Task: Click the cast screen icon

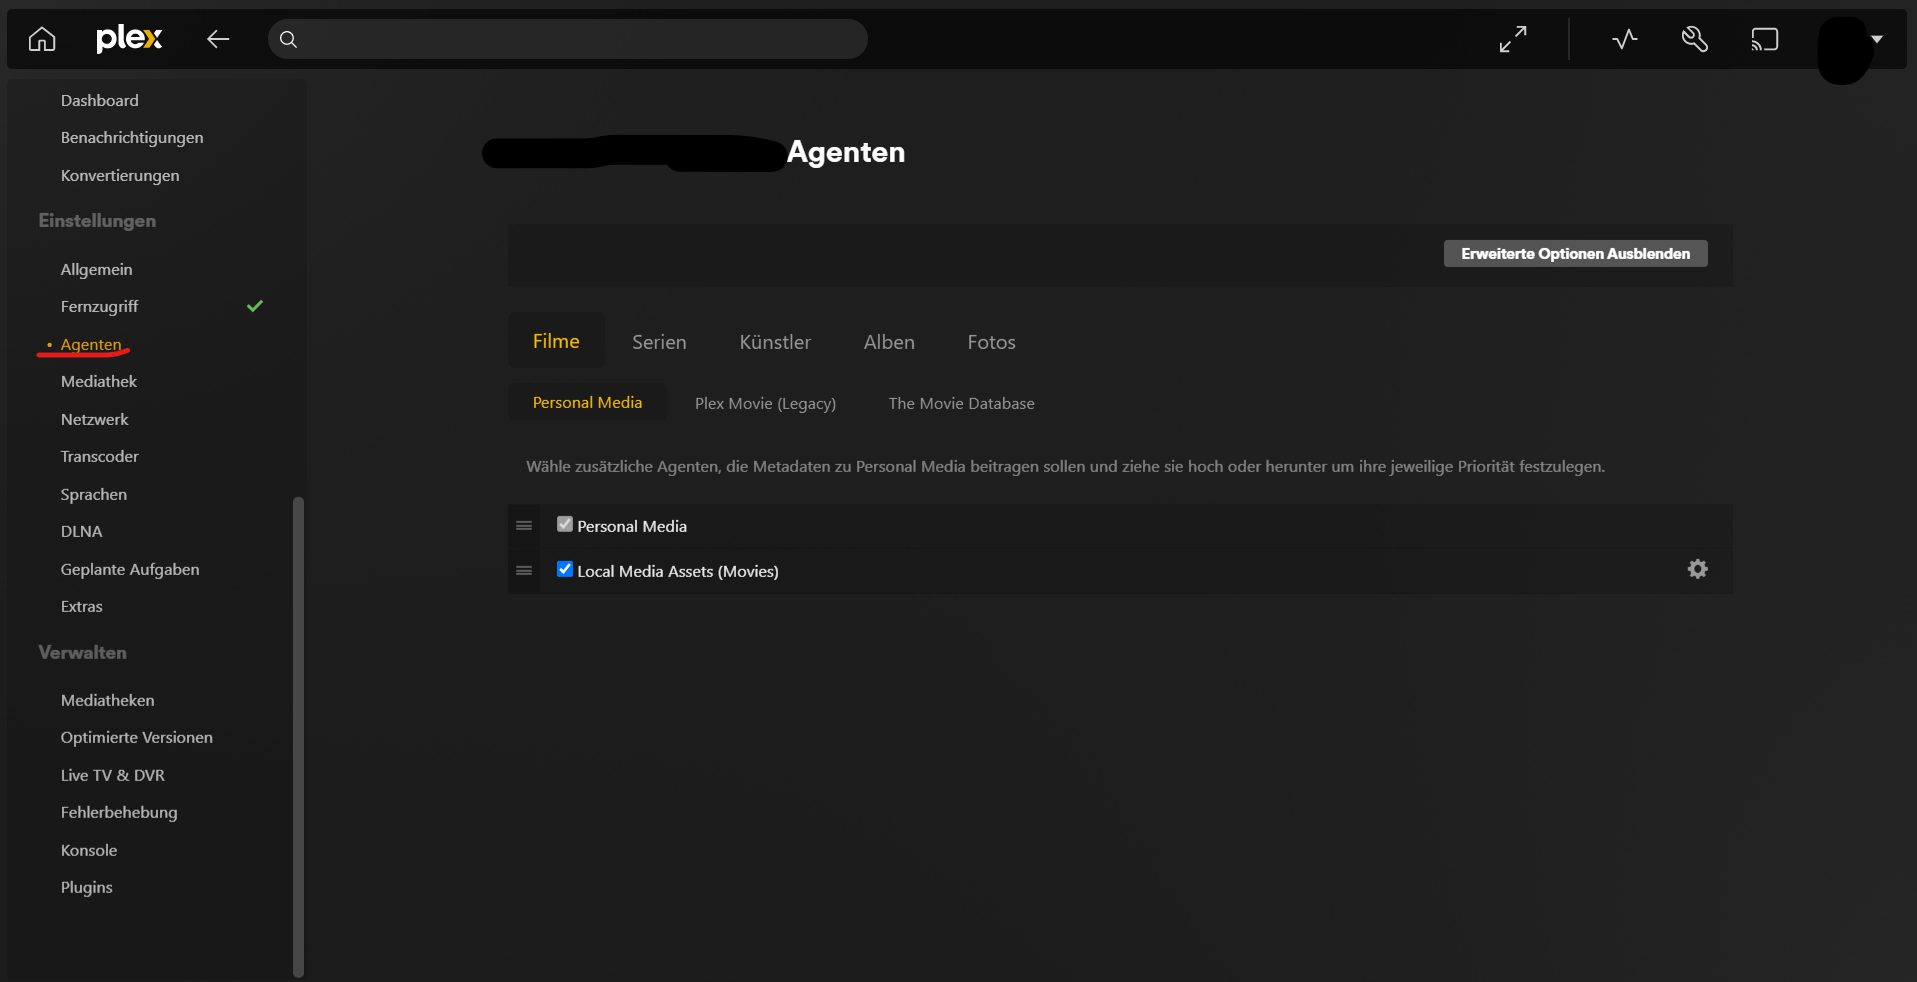Action: click(1765, 39)
